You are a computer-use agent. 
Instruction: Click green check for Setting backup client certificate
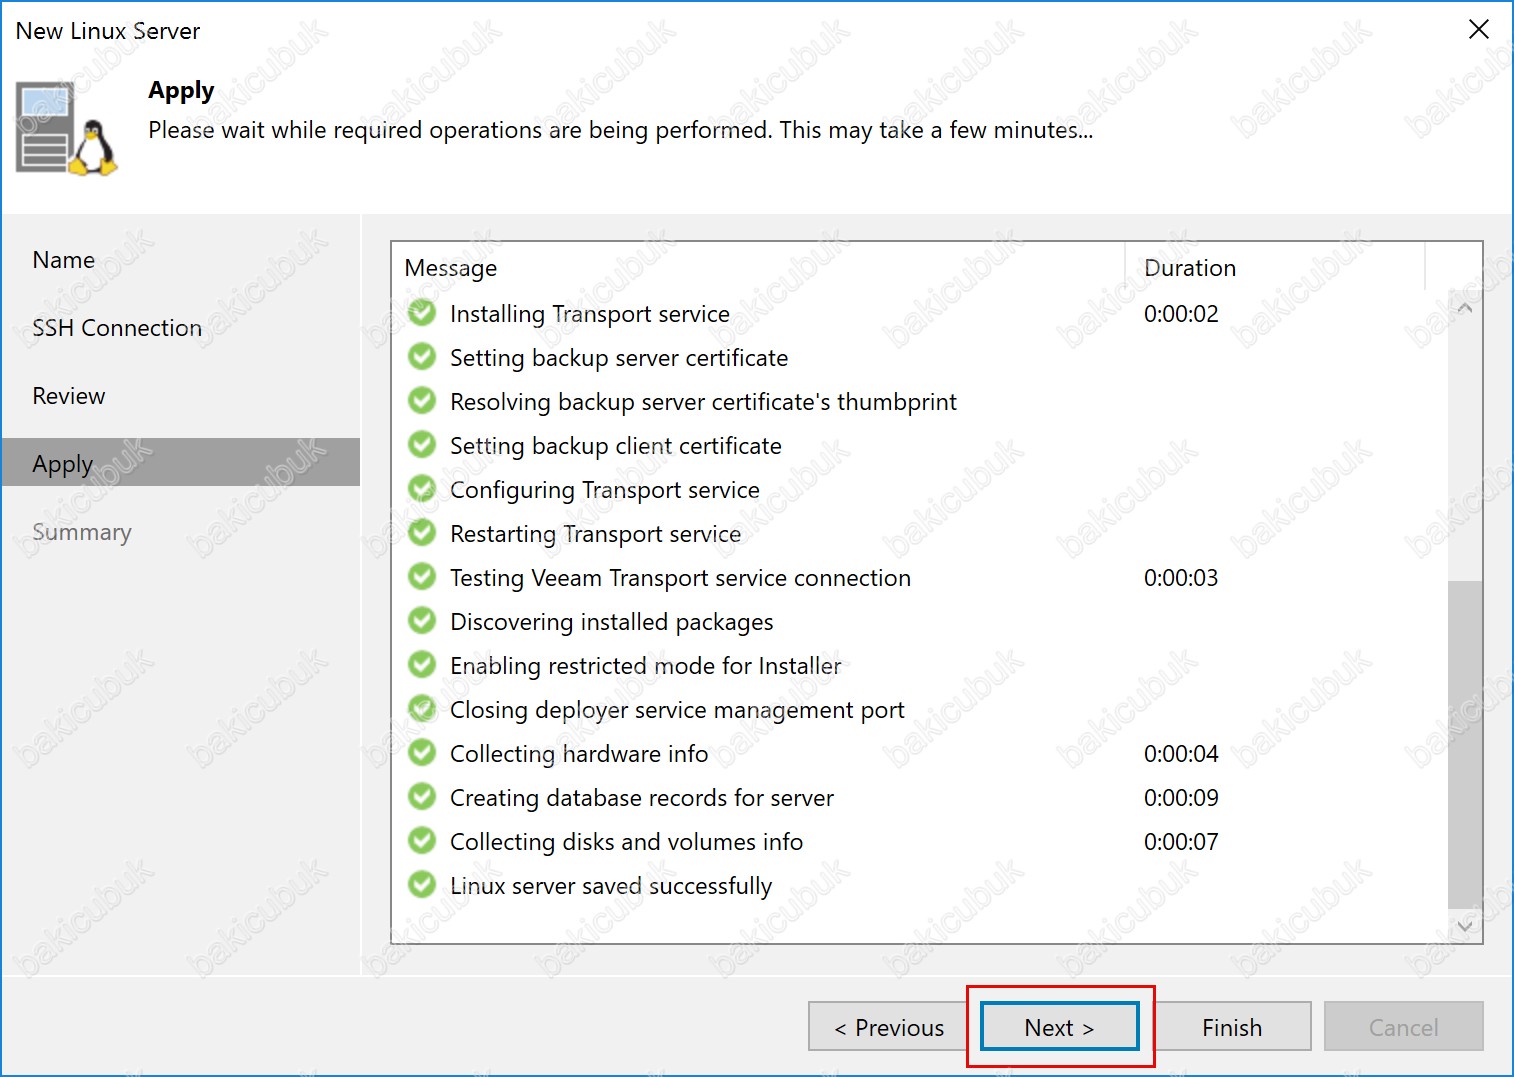(x=422, y=445)
